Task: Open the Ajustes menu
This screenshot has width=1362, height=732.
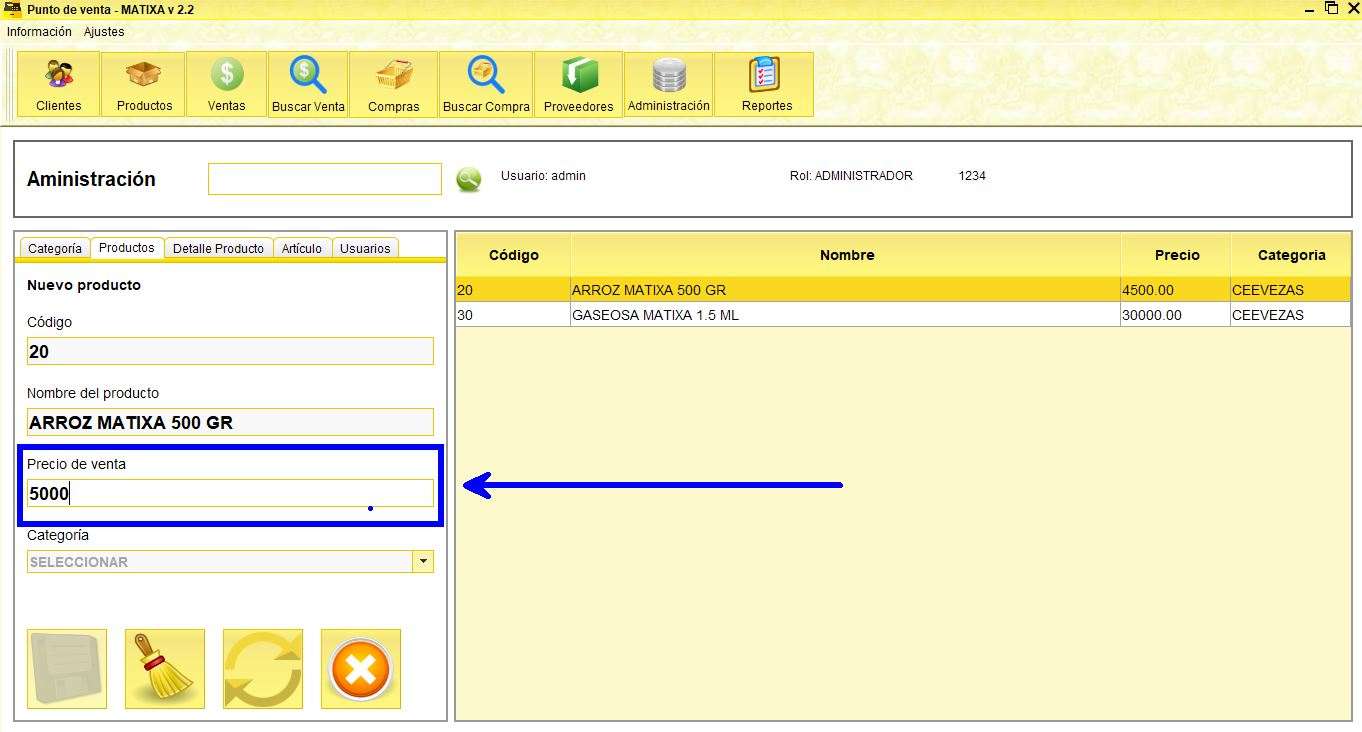Action: 104,32
